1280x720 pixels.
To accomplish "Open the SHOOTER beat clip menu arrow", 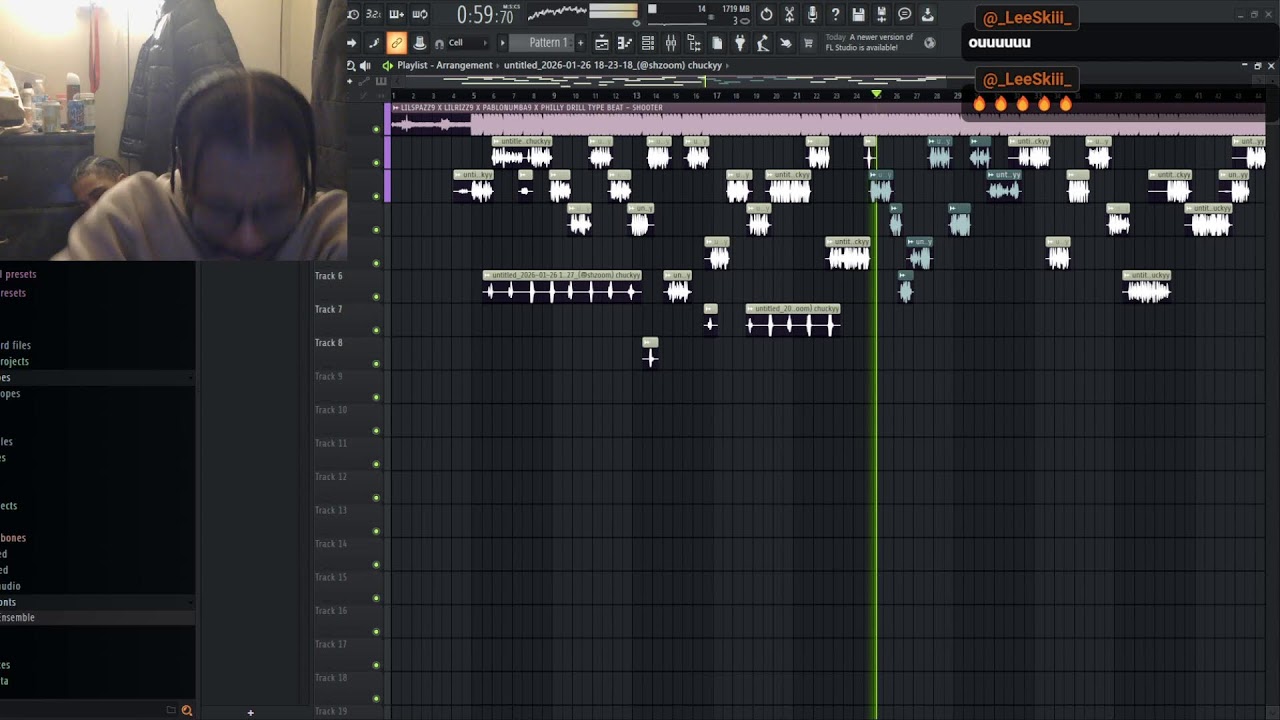I will coord(396,108).
